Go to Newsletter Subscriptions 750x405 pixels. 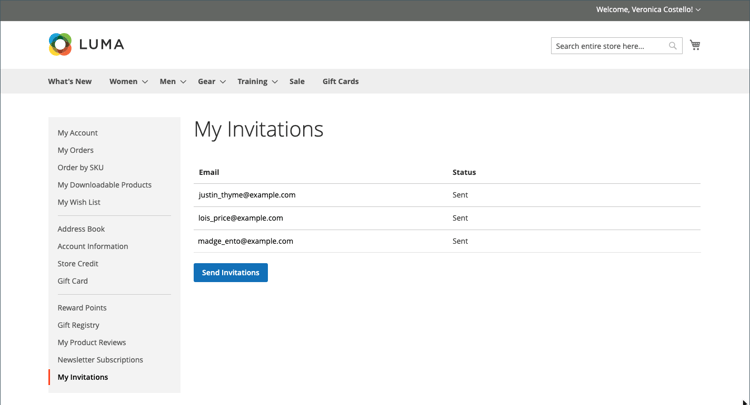(100, 360)
